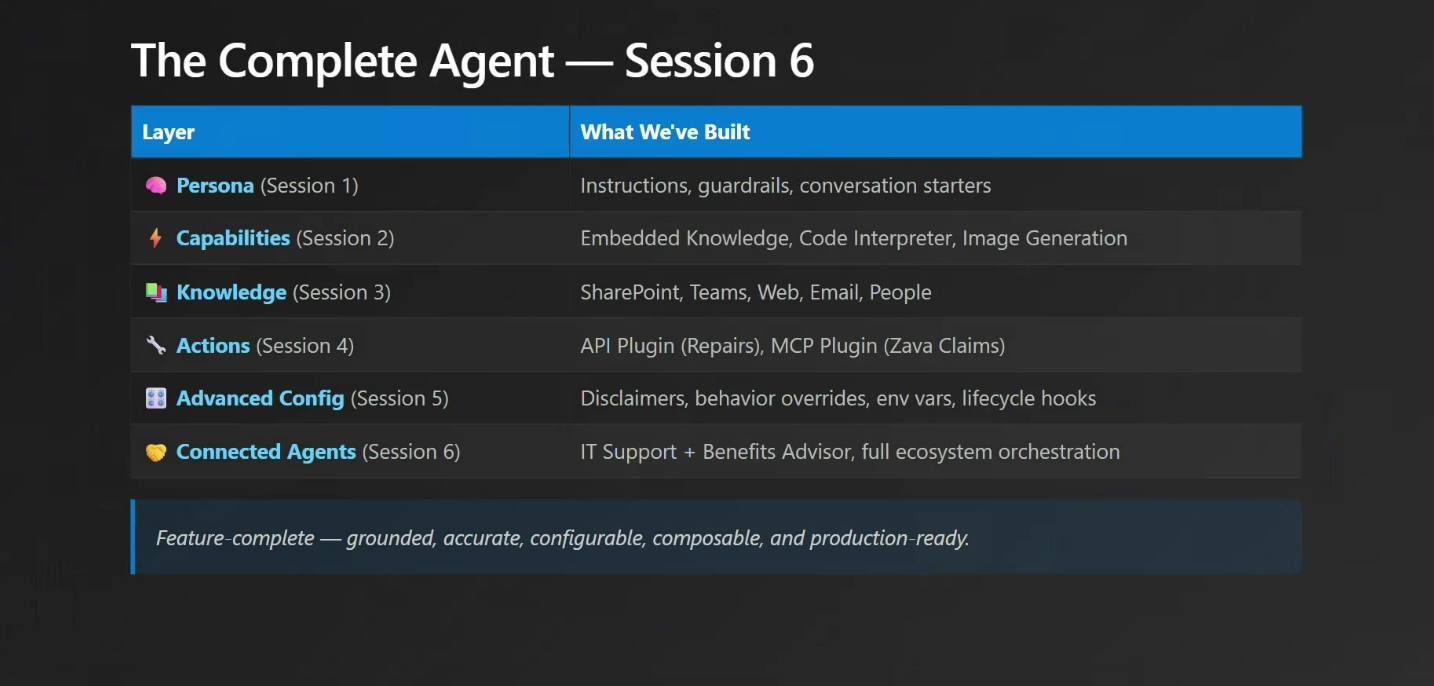This screenshot has height=686, width=1434.
Task: Click the What We've Built column header
Action: [x=665, y=132]
